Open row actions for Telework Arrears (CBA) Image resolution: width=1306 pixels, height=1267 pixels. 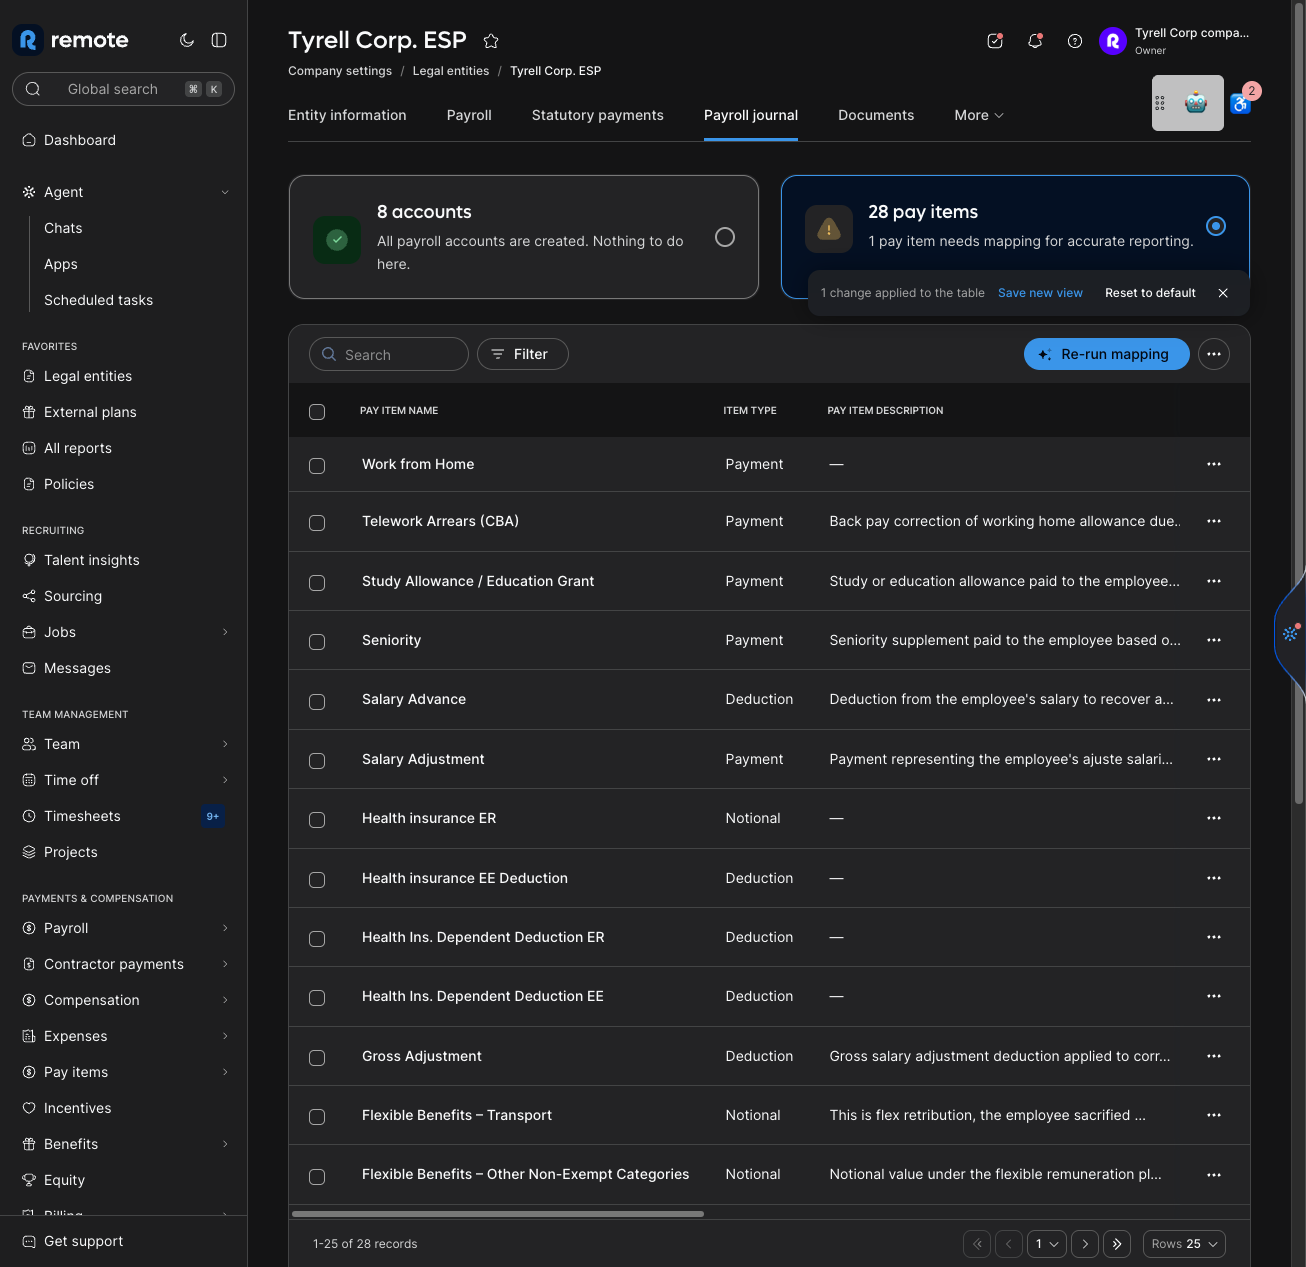tap(1214, 521)
